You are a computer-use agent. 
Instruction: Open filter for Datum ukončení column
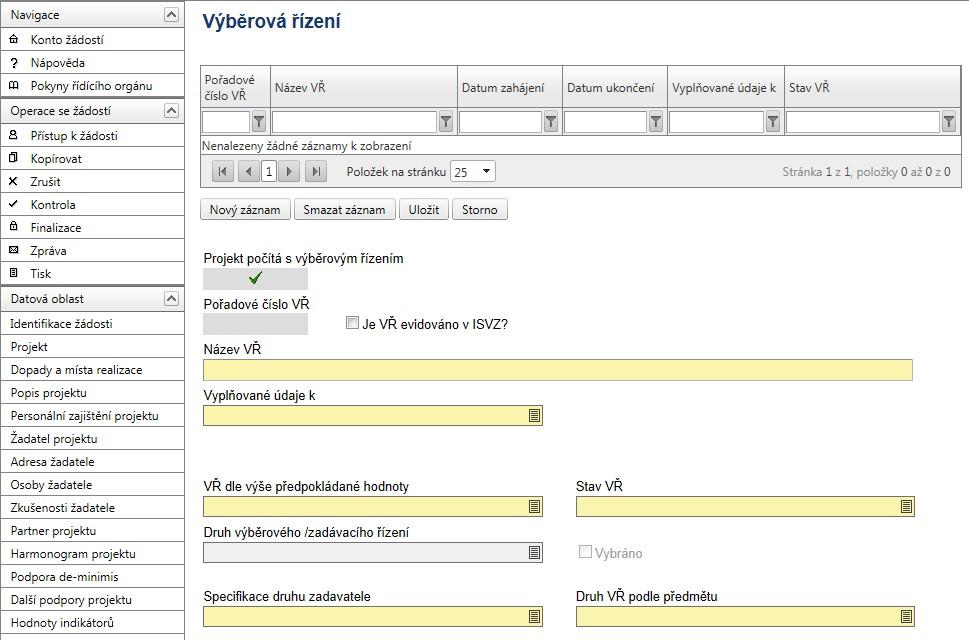pos(656,122)
